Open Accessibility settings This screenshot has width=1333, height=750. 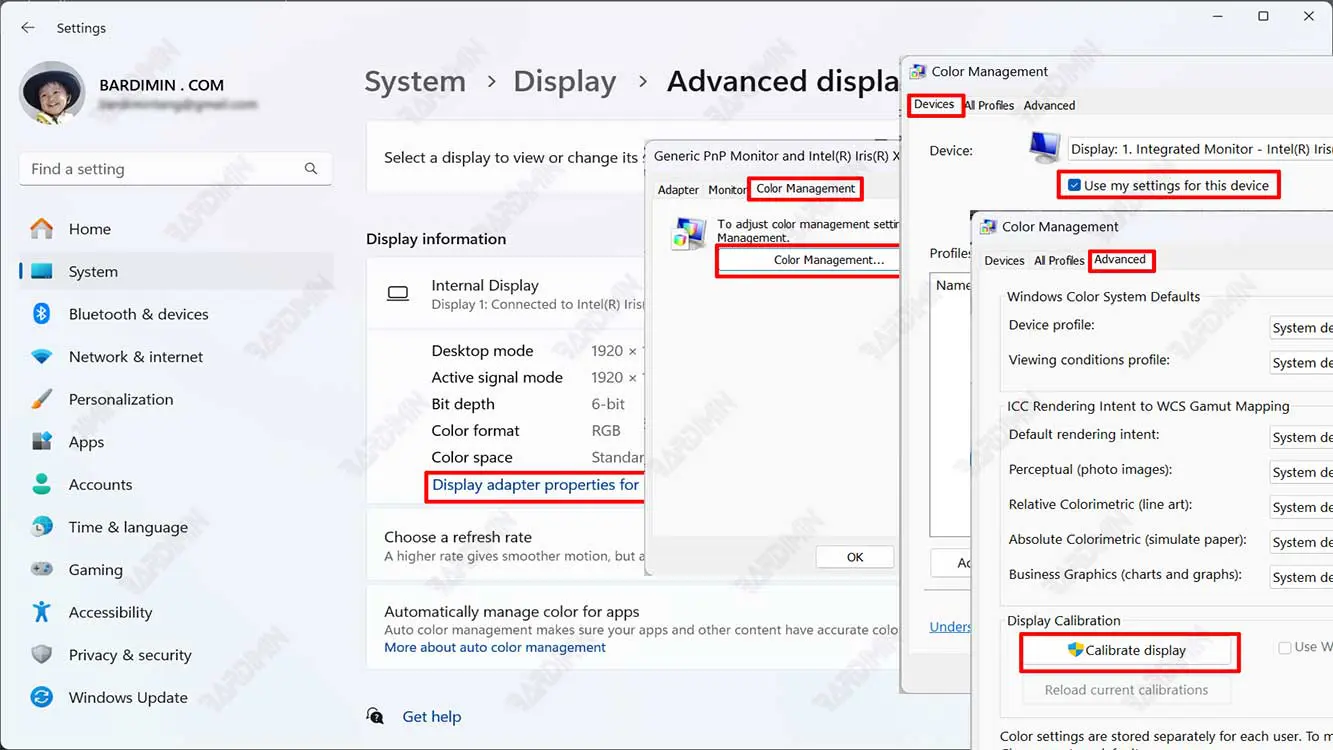coord(175,612)
